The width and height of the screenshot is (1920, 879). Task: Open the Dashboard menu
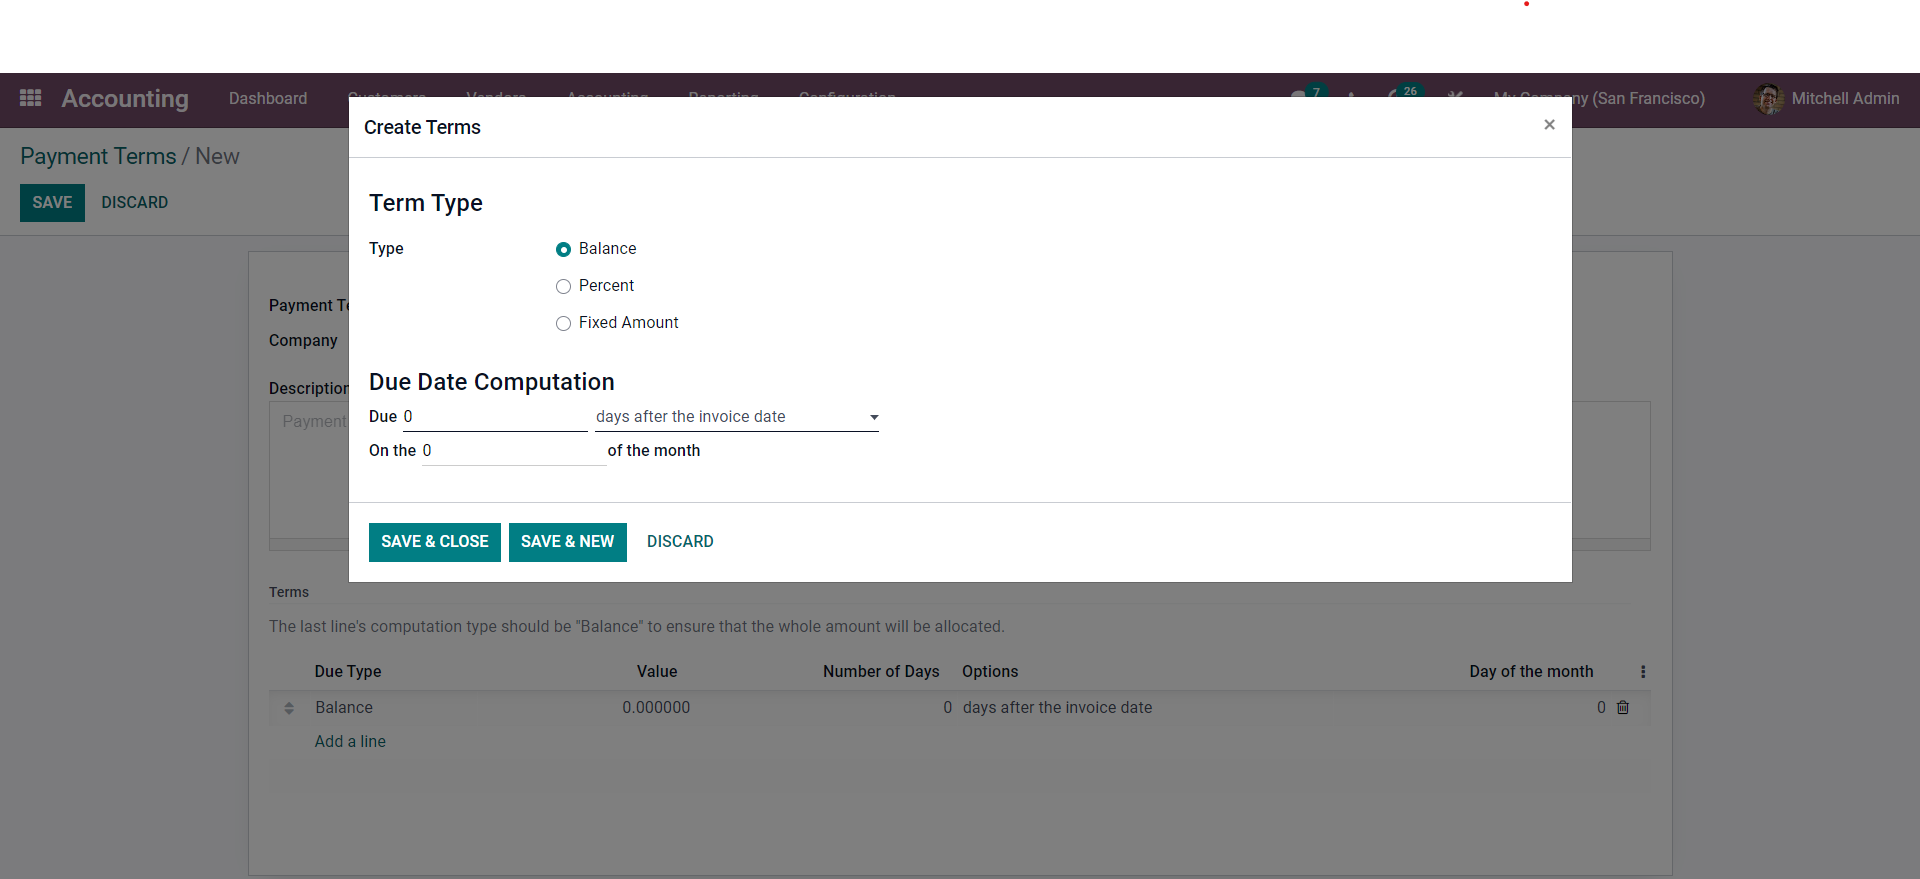[x=268, y=98]
